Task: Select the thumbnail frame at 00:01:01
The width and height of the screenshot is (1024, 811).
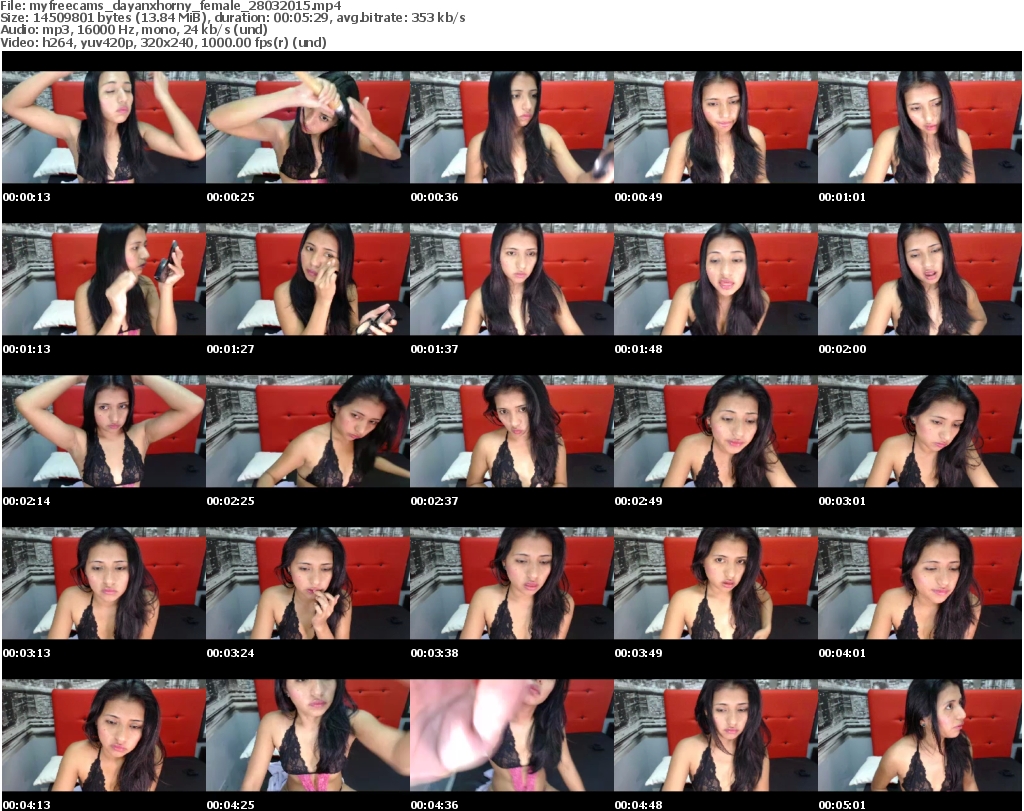Action: click(920, 127)
